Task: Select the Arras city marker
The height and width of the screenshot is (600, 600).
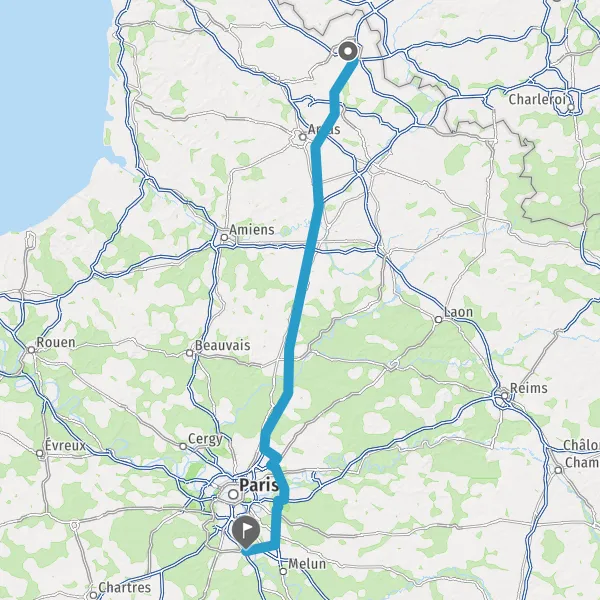Action: tap(303, 137)
